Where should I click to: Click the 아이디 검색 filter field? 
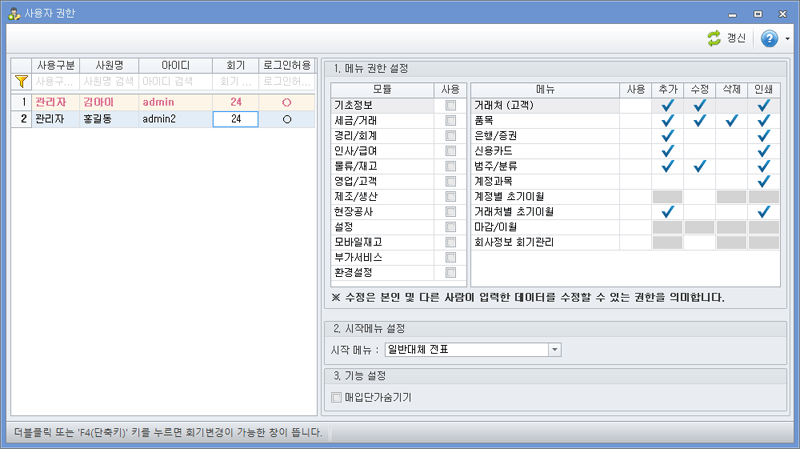pos(176,81)
